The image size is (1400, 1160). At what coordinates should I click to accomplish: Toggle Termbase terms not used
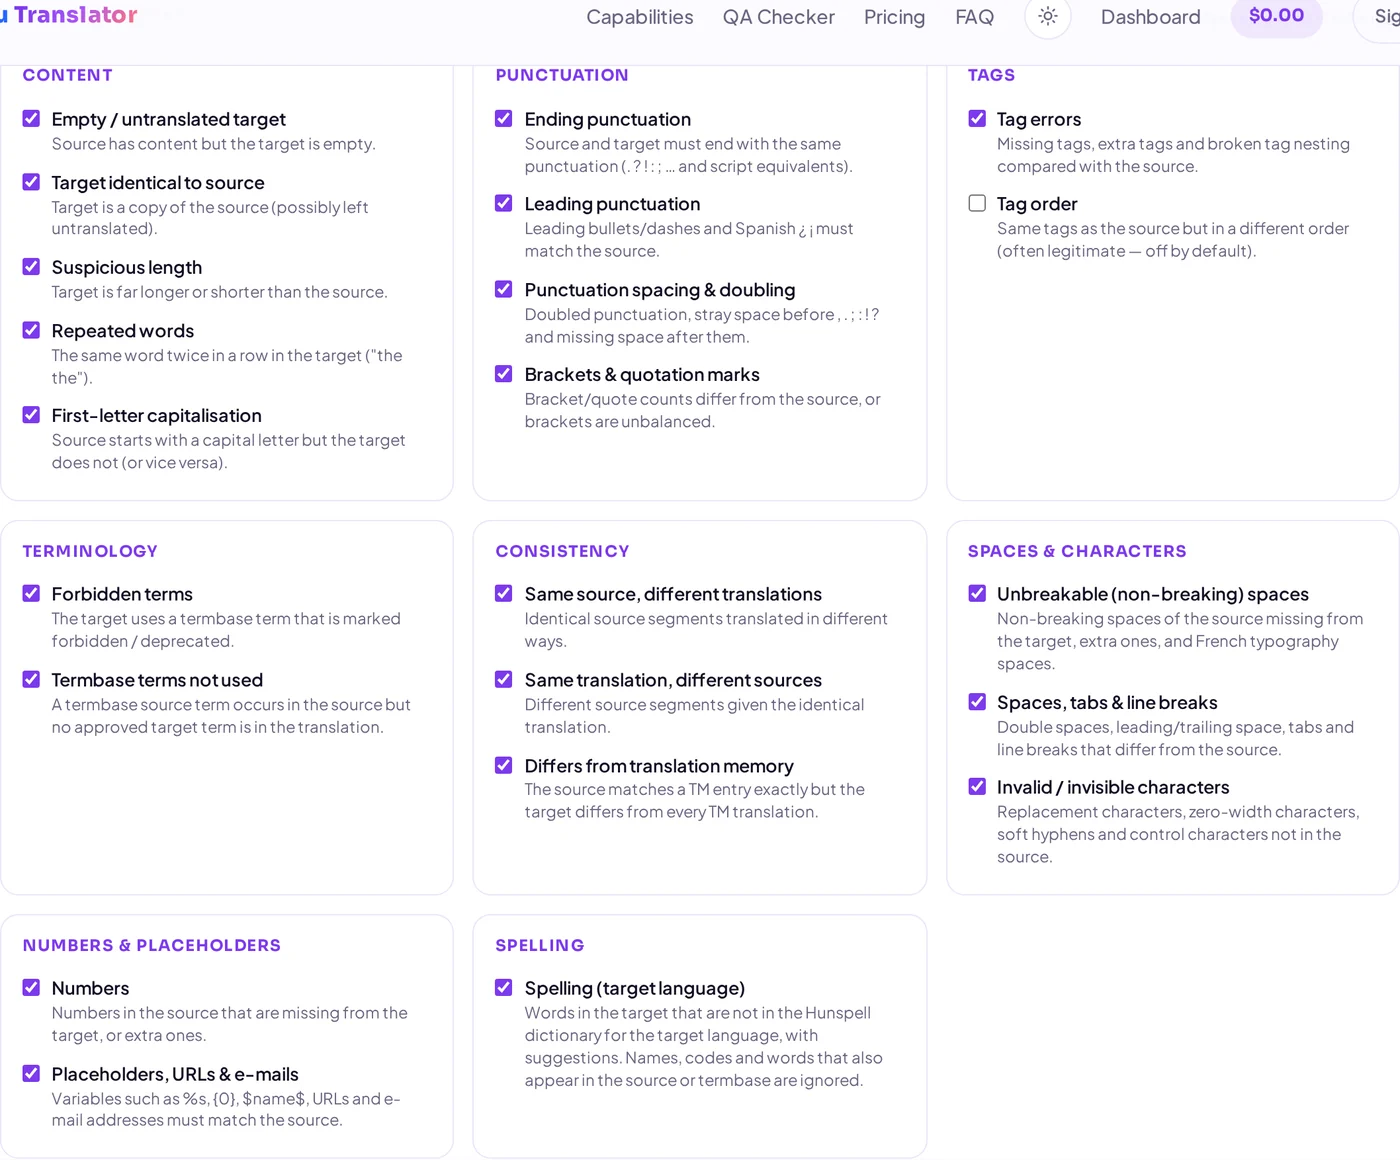pos(31,679)
